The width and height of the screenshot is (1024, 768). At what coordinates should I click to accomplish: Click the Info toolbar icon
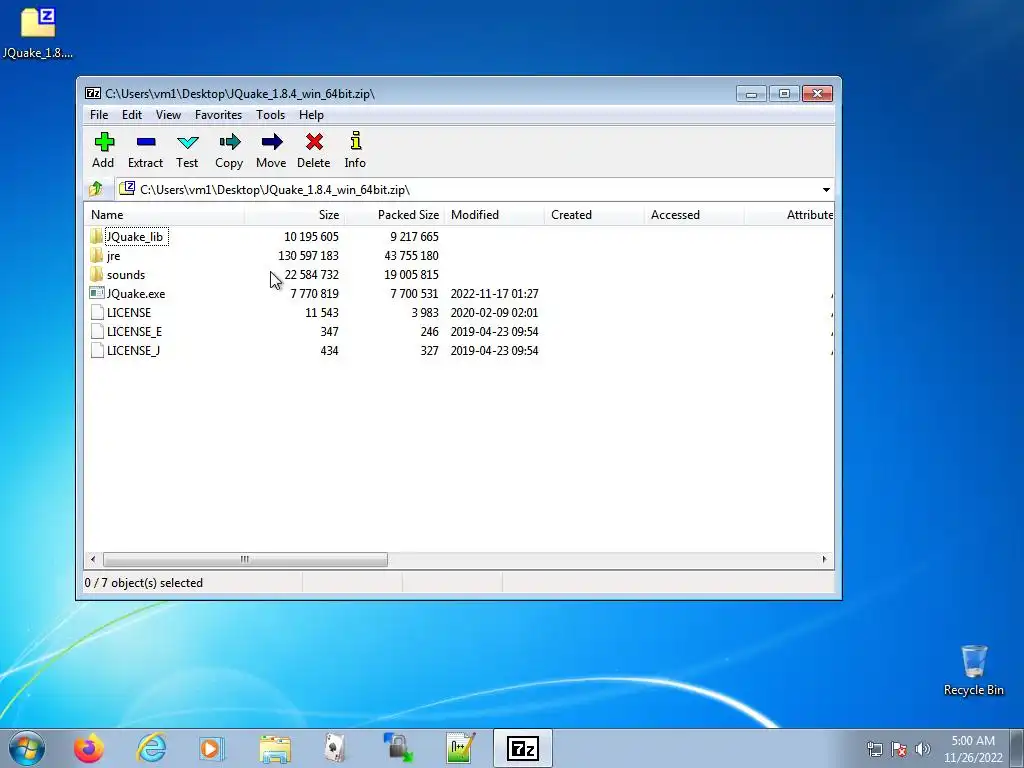pos(355,142)
